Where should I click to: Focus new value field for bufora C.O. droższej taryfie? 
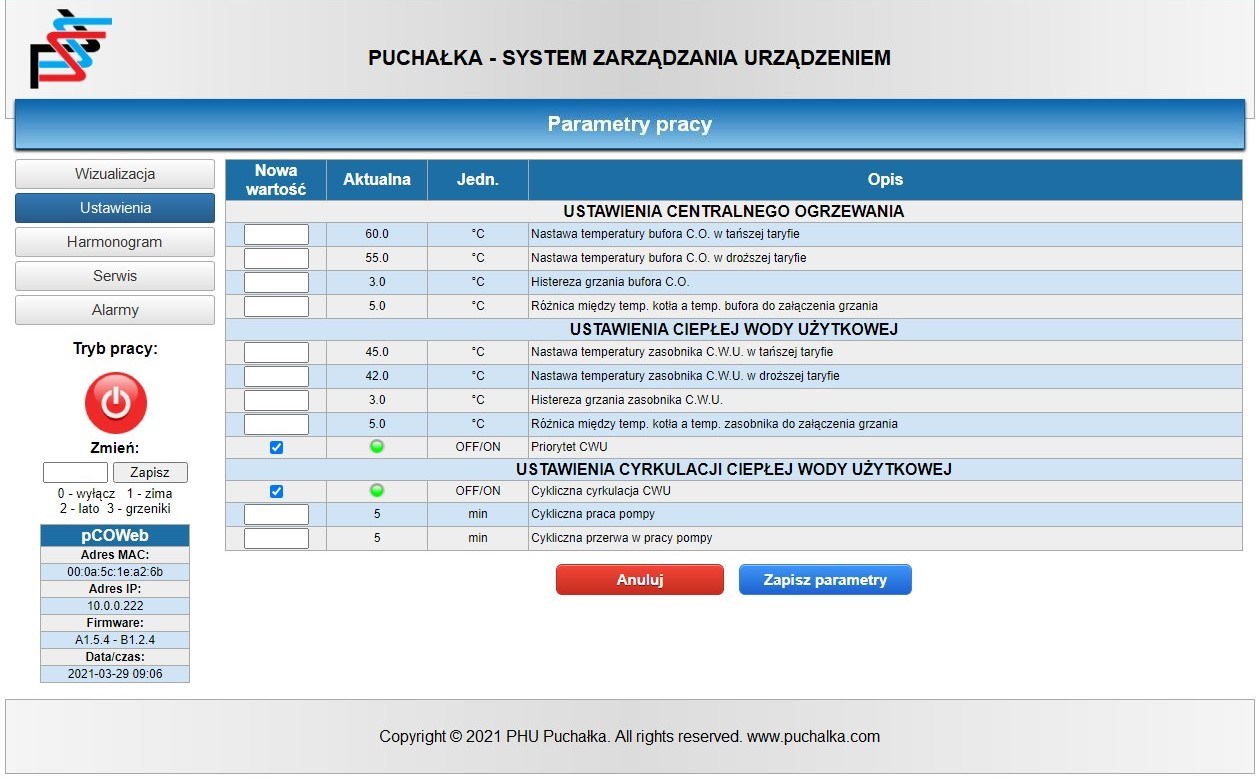pyautogui.click(x=277, y=258)
